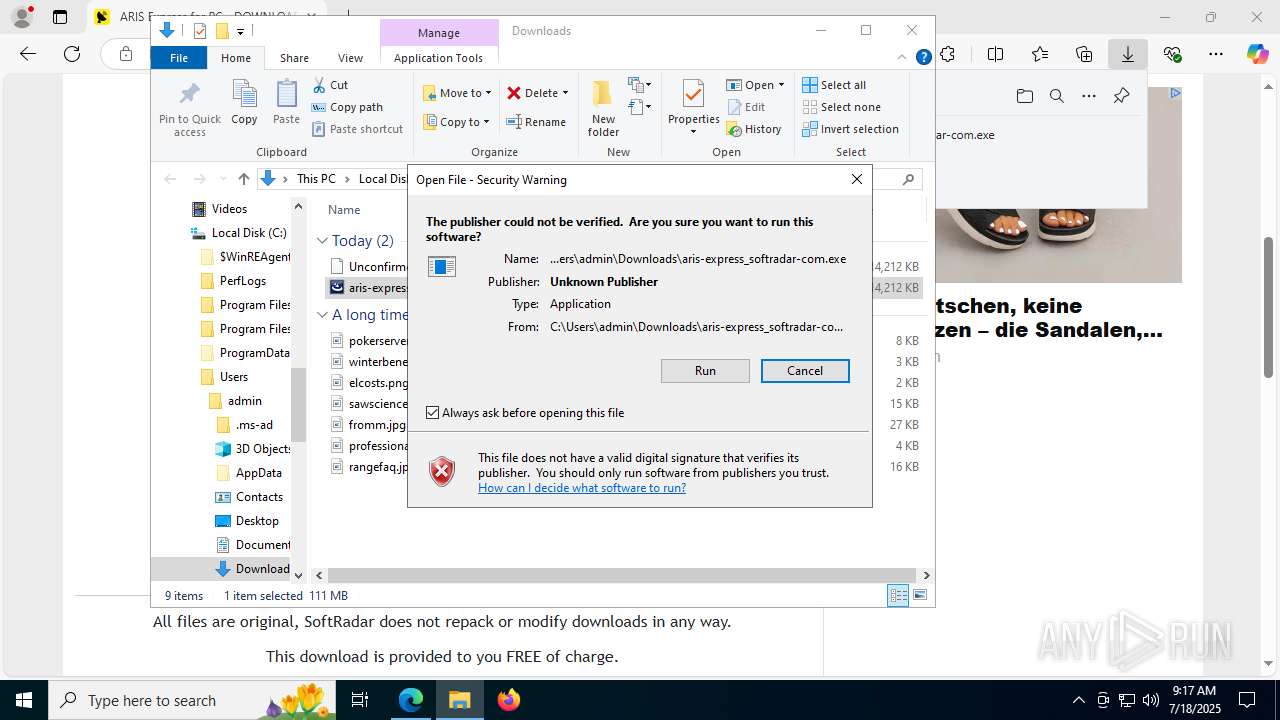This screenshot has width=1280, height=720.
Task: Collapse the A long time ago group
Action: (x=322, y=314)
